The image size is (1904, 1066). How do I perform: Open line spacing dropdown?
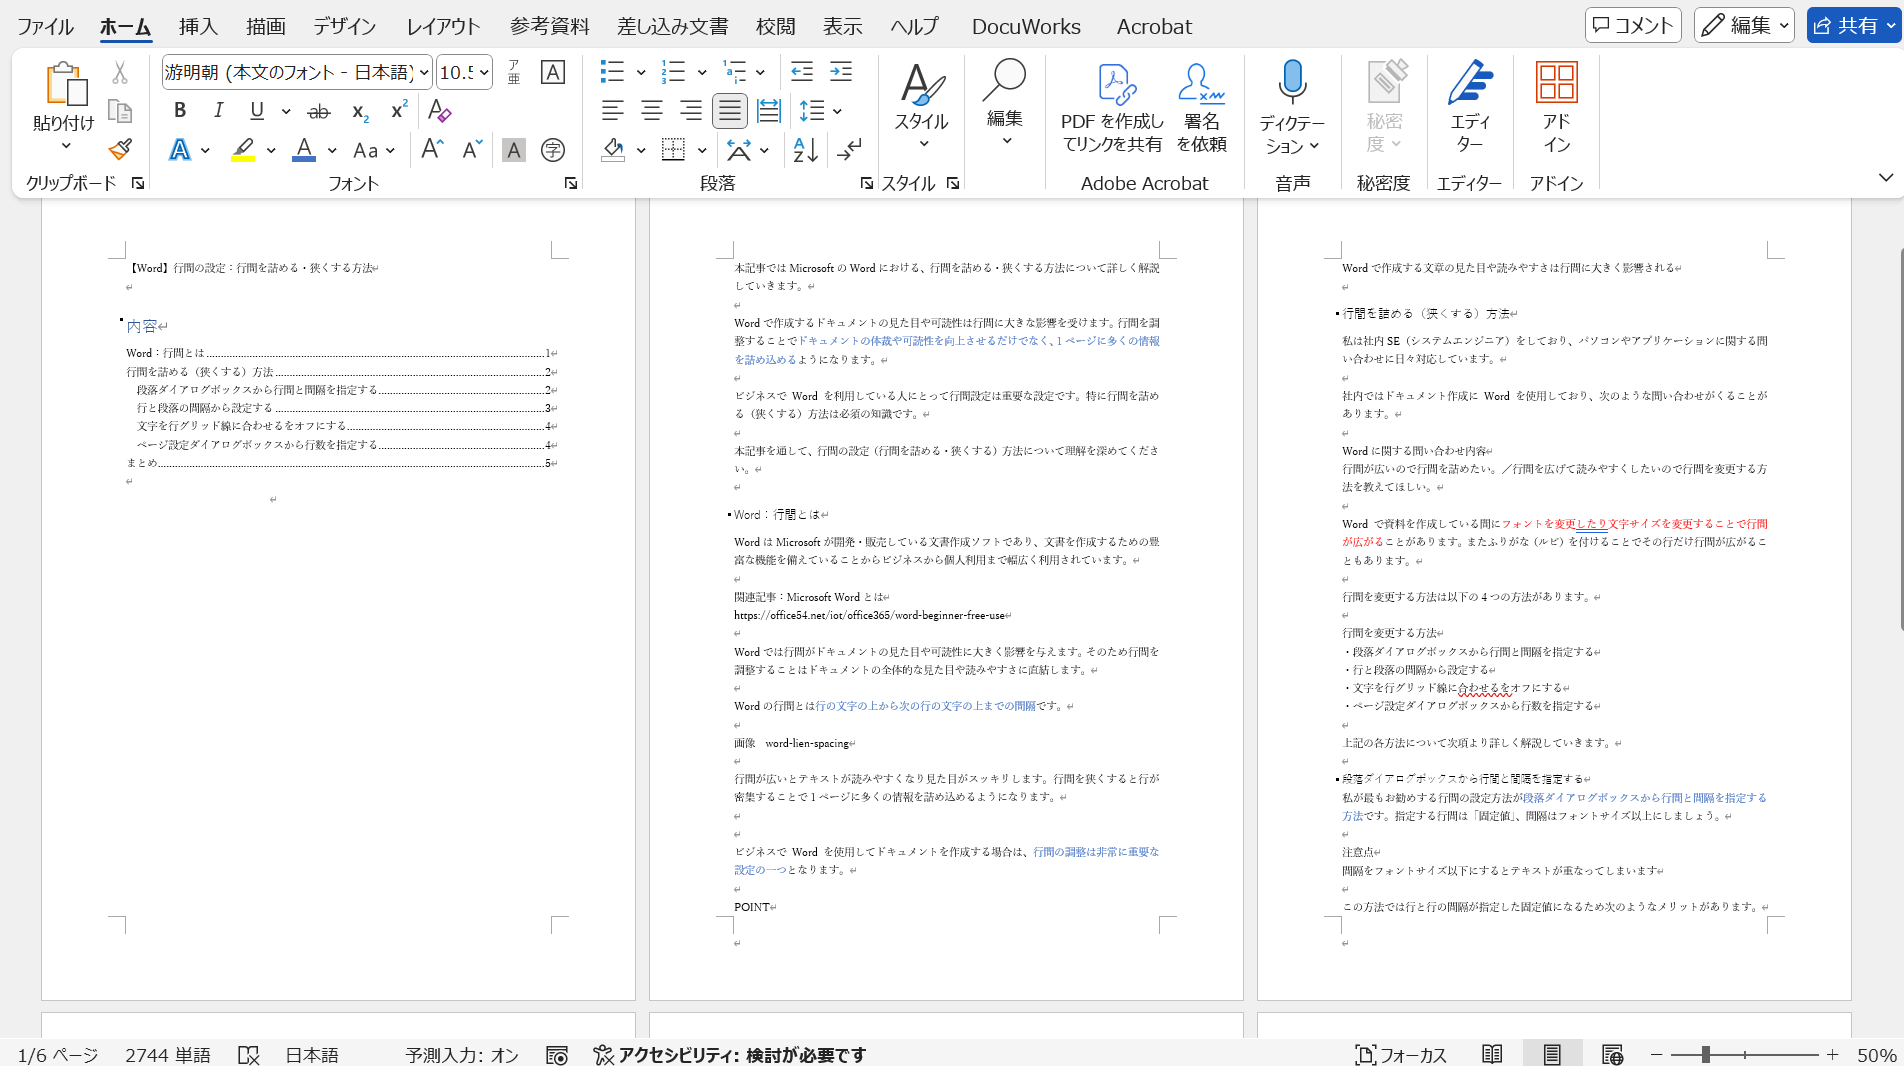click(837, 111)
